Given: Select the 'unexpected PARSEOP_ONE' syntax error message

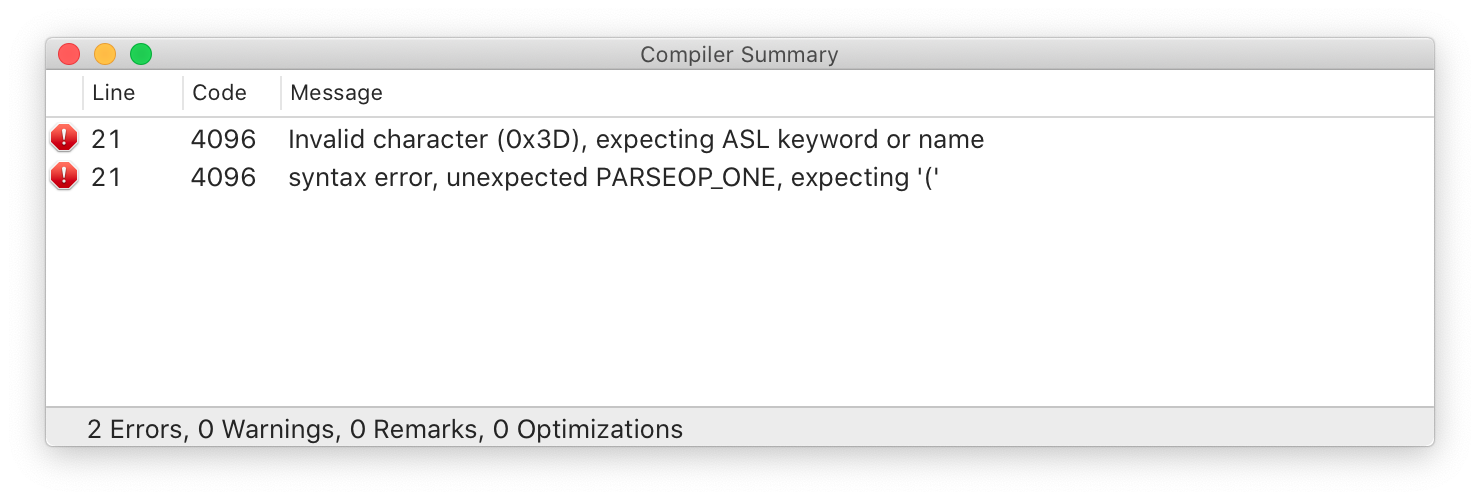Looking at the screenshot, I should 613,177.
